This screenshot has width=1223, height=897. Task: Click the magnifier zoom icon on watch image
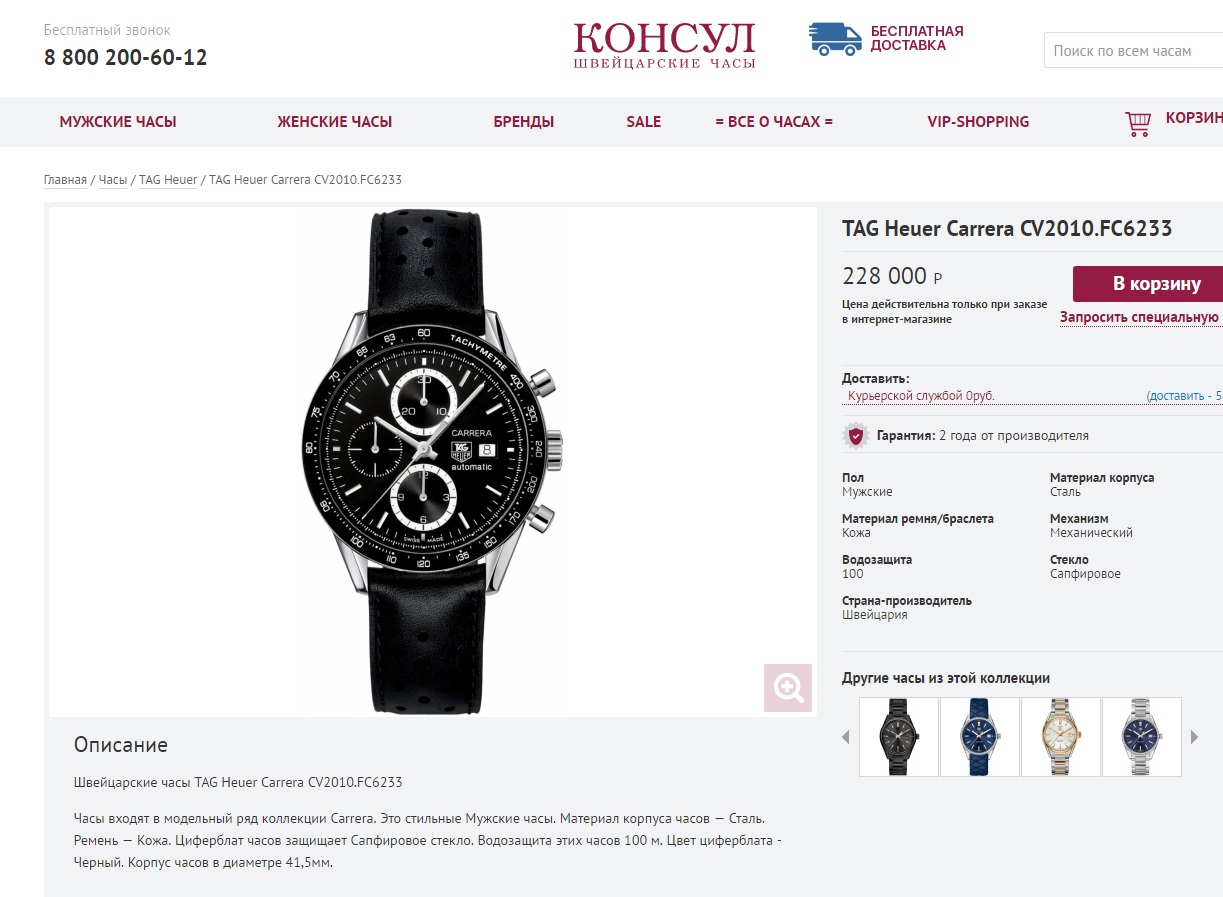click(788, 688)
